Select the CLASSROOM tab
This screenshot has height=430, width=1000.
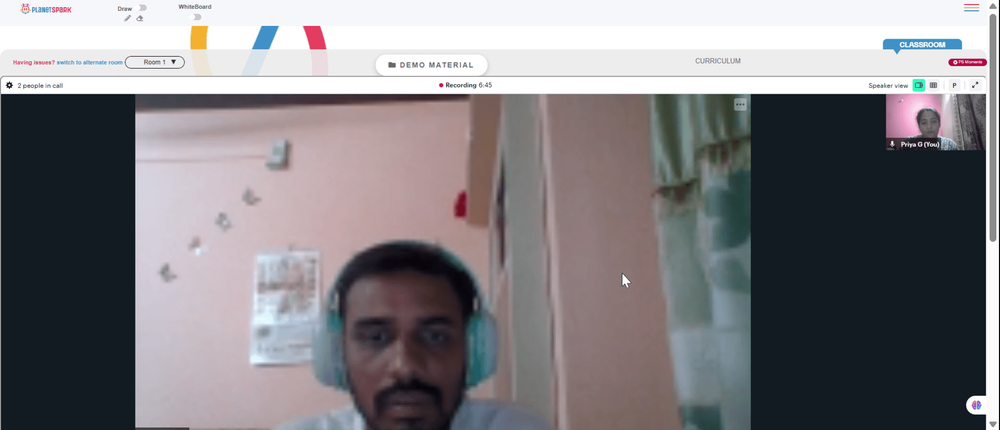pos(922,45)
